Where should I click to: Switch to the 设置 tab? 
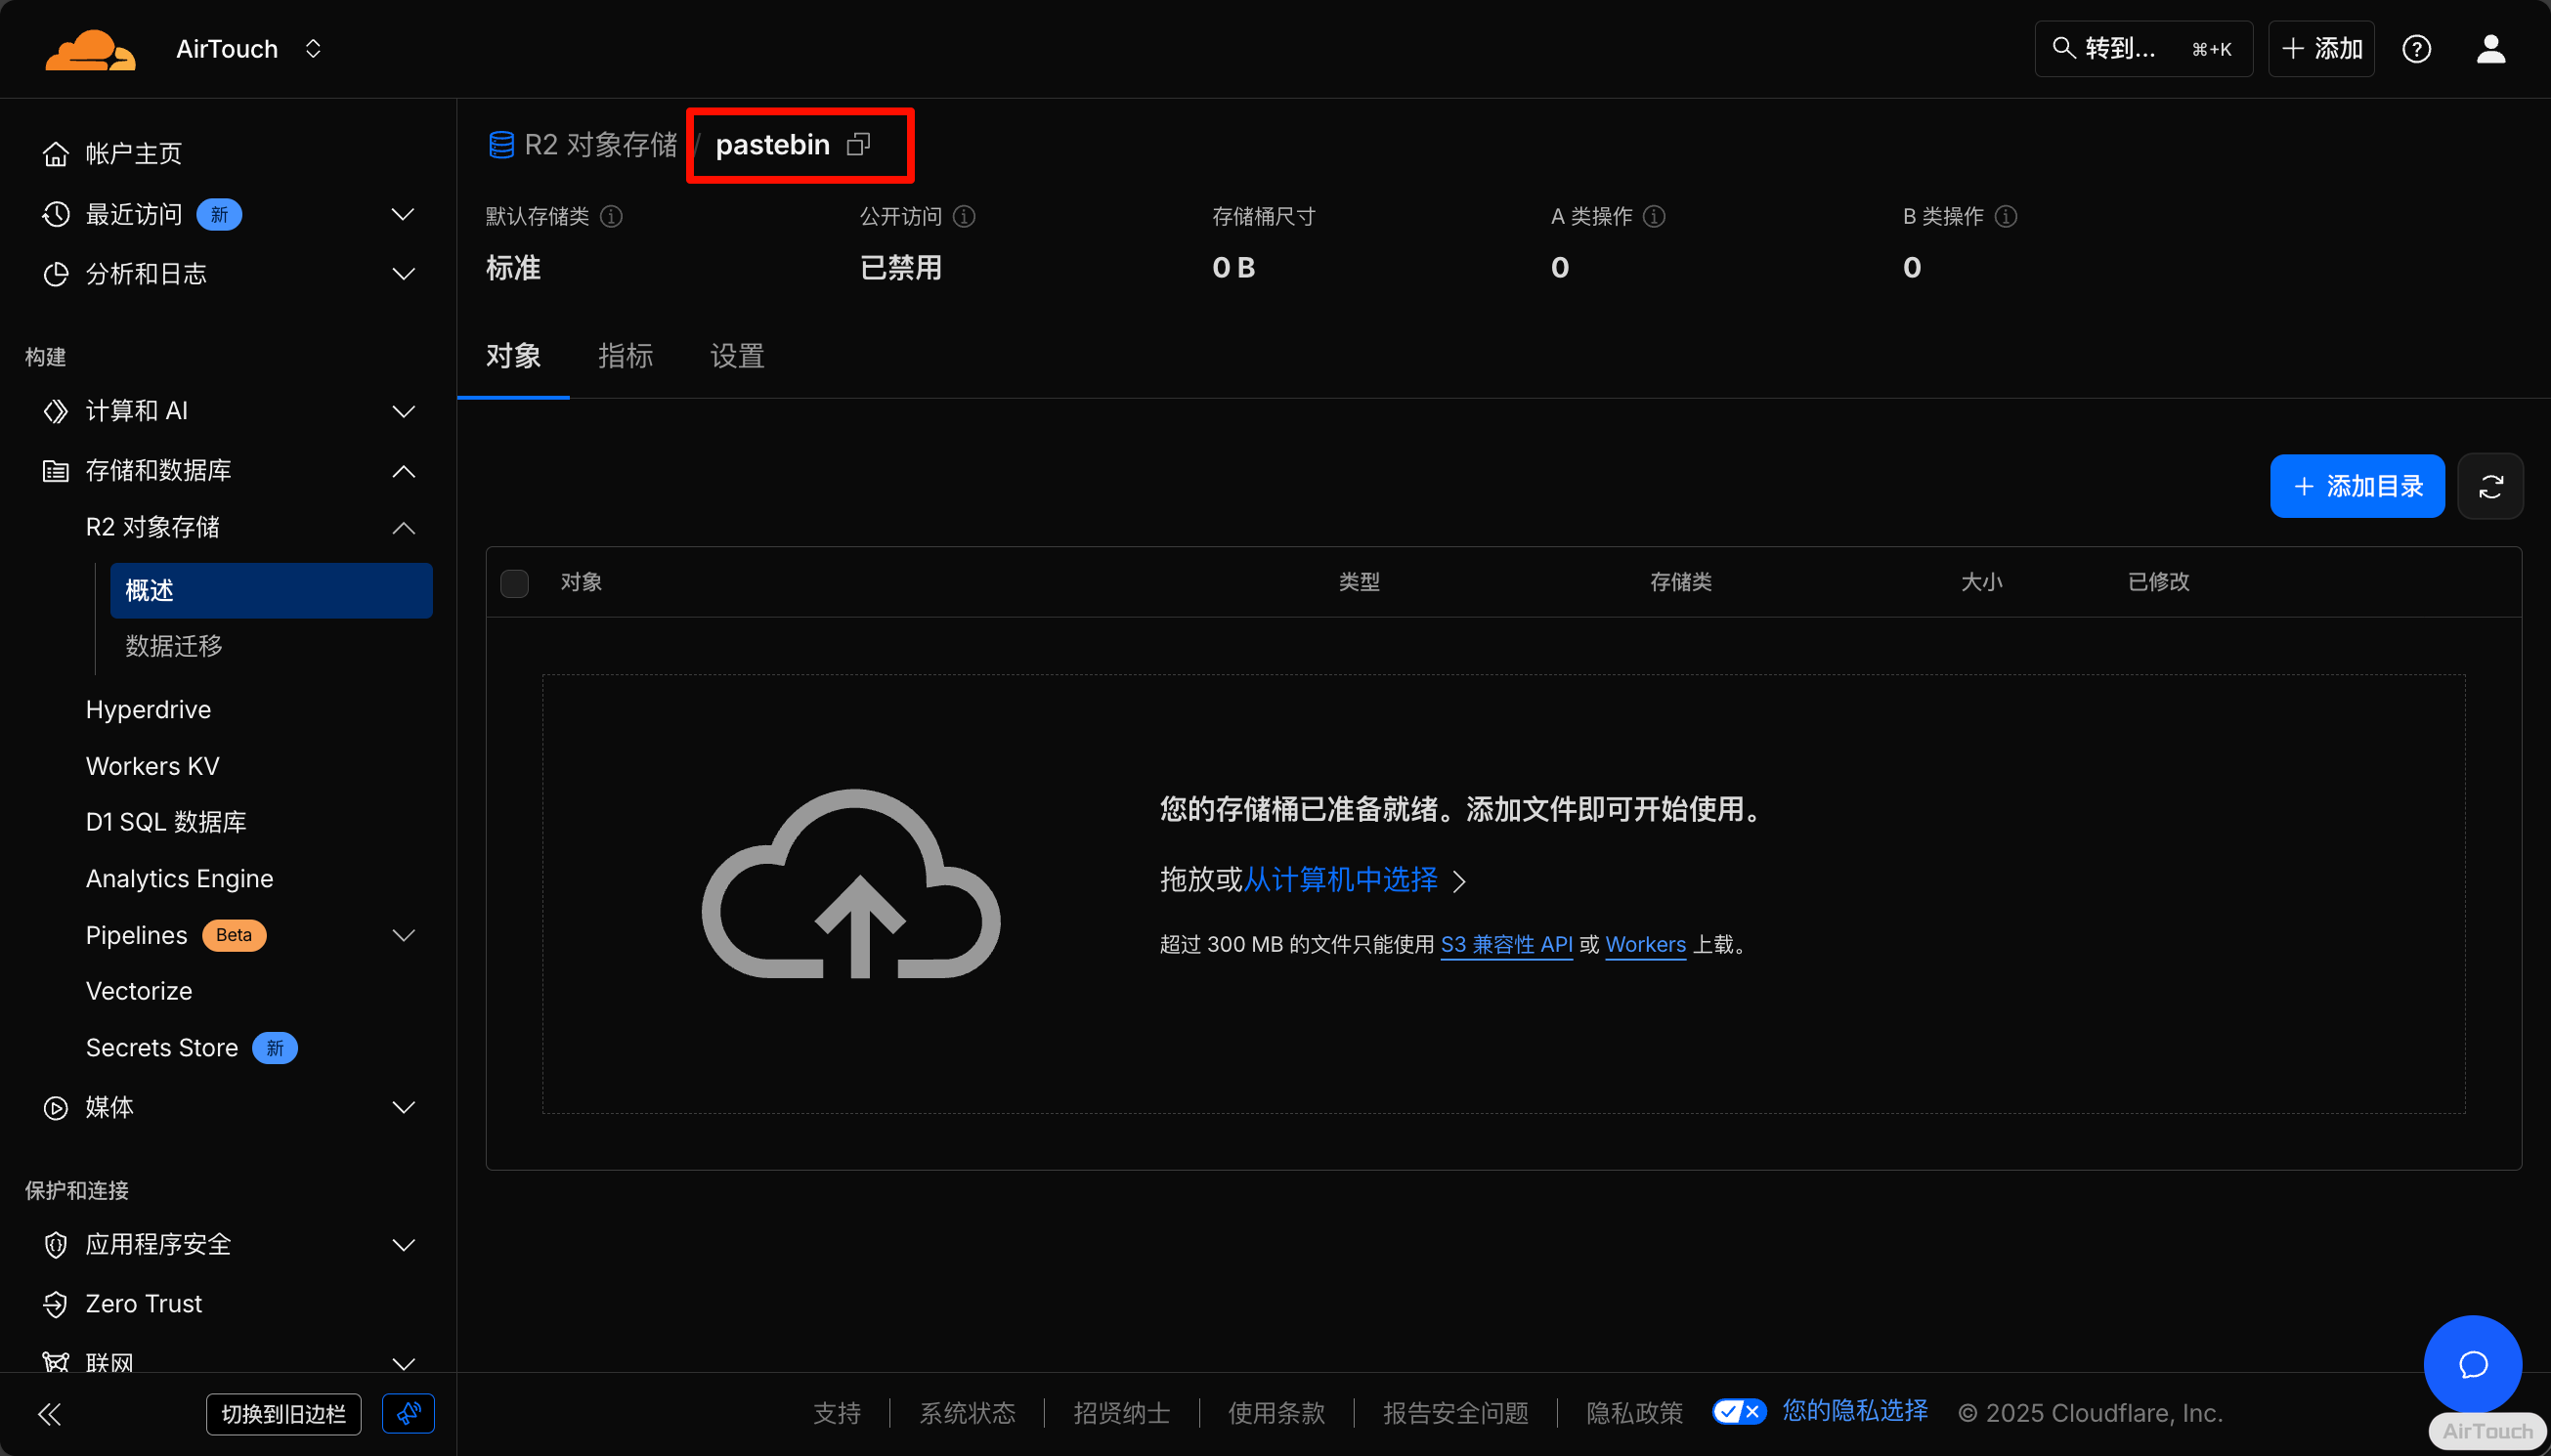click(x=737, y=356)
